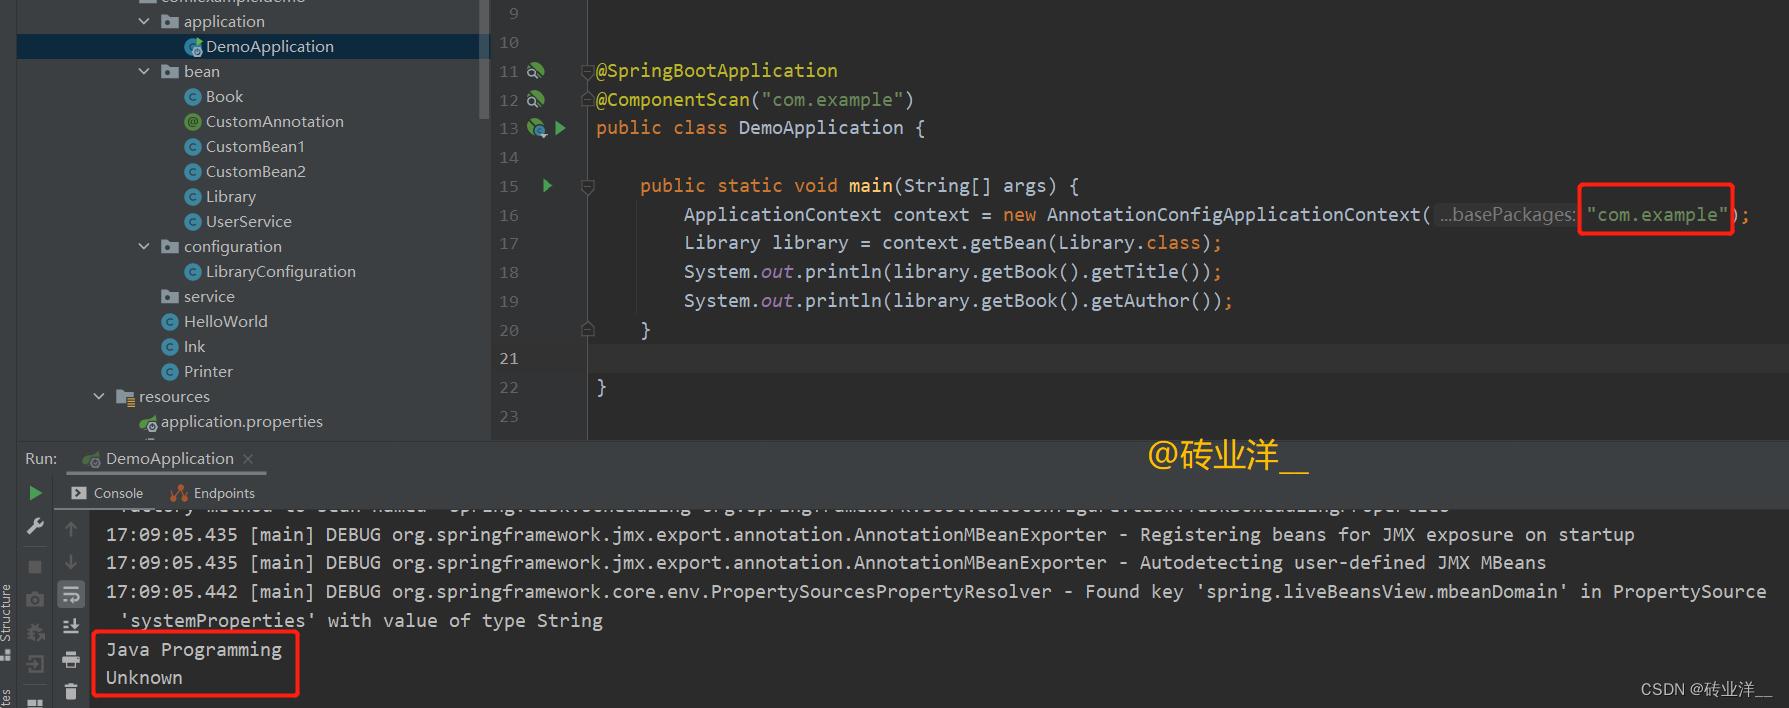
Task: Click run gutter arrow at line 13
Action: click(x=561, y=128)
